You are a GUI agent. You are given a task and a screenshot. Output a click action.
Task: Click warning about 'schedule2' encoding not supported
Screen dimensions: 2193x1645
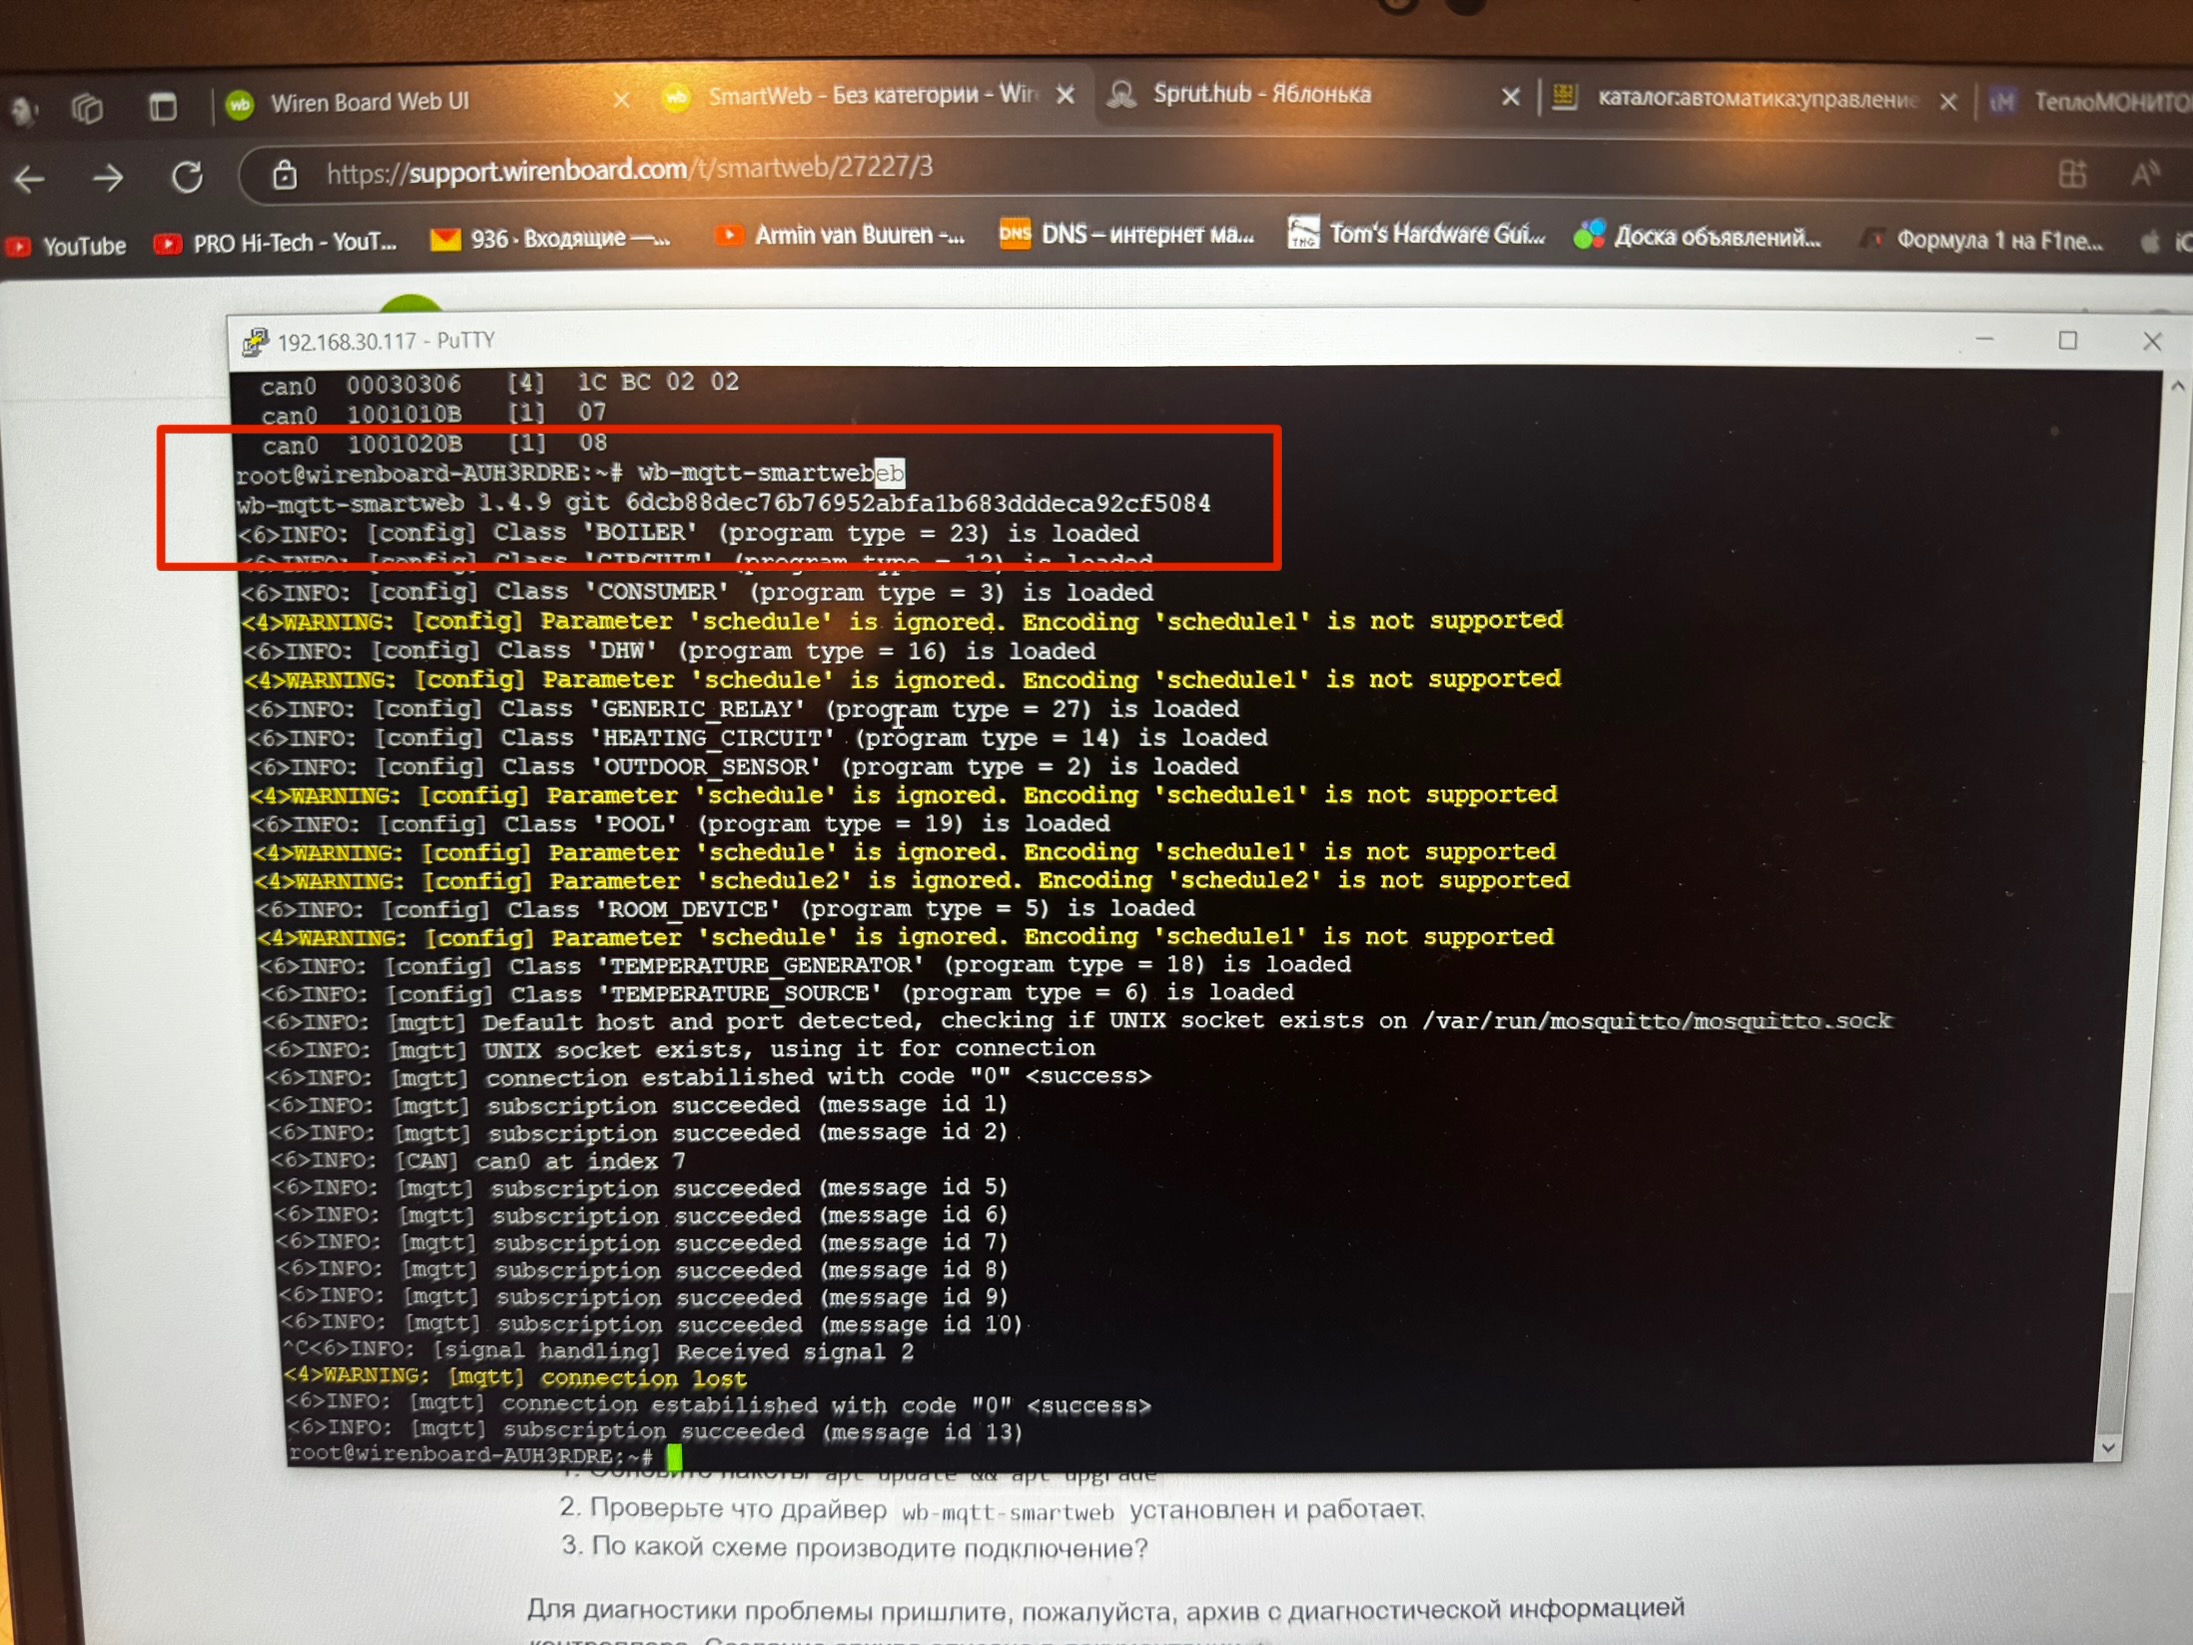[912, 881]
